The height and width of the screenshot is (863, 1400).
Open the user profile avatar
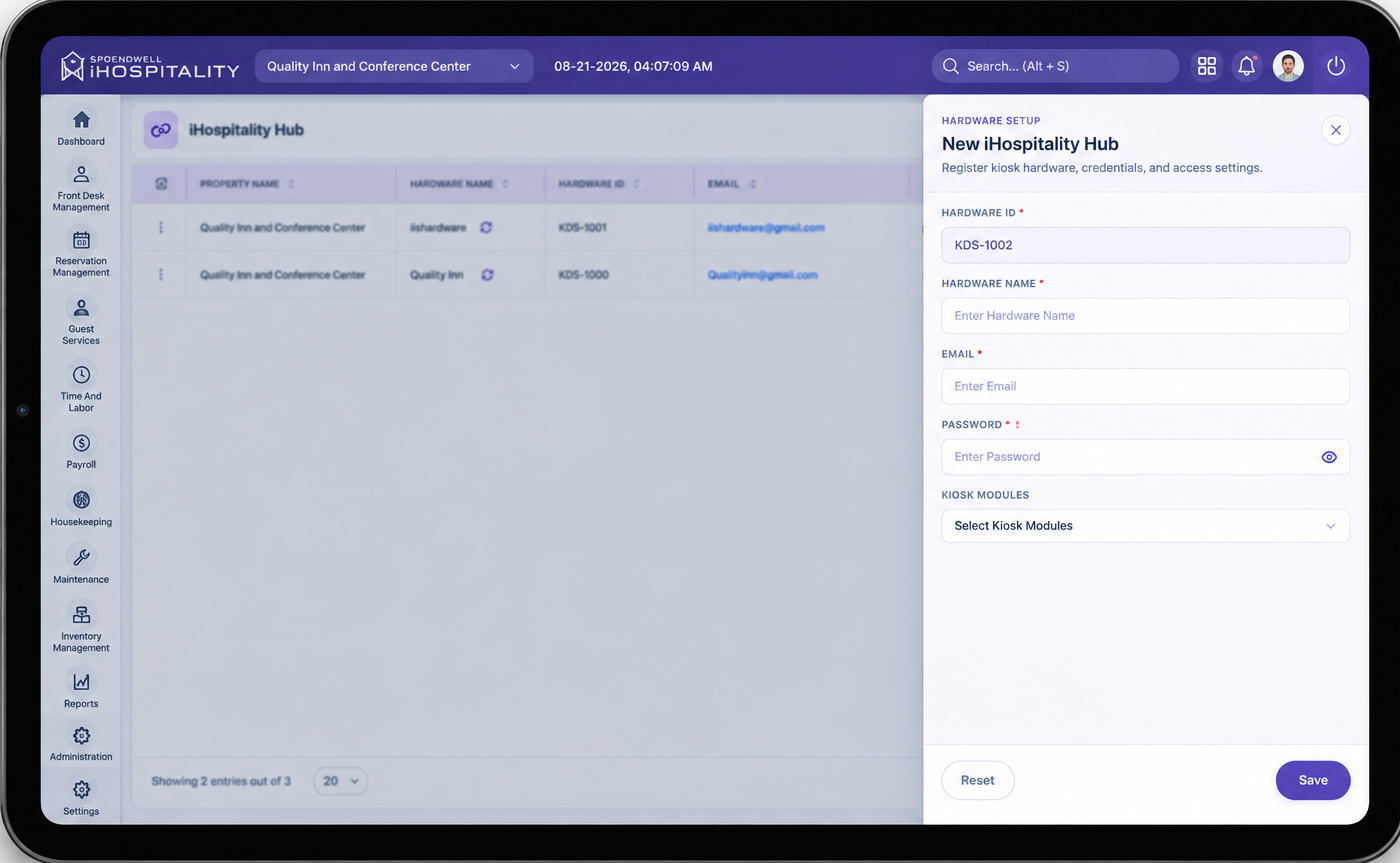(1288, 66)
